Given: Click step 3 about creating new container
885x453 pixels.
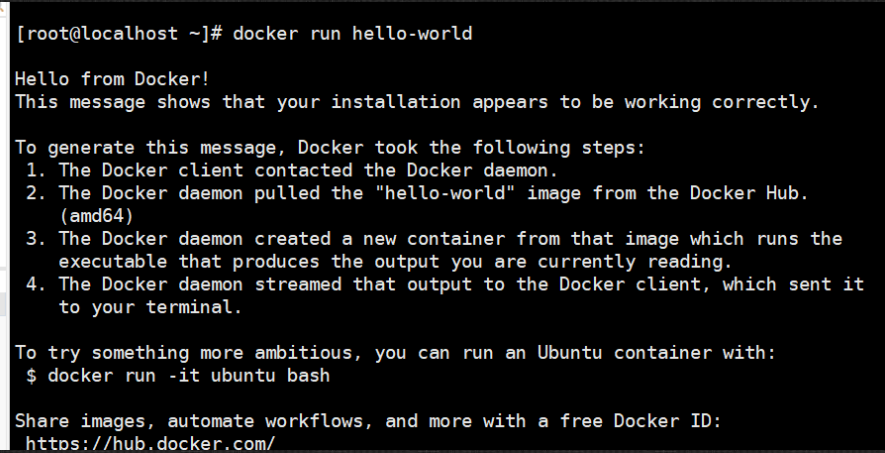Looking at the screenshot, I should [450, 239].
